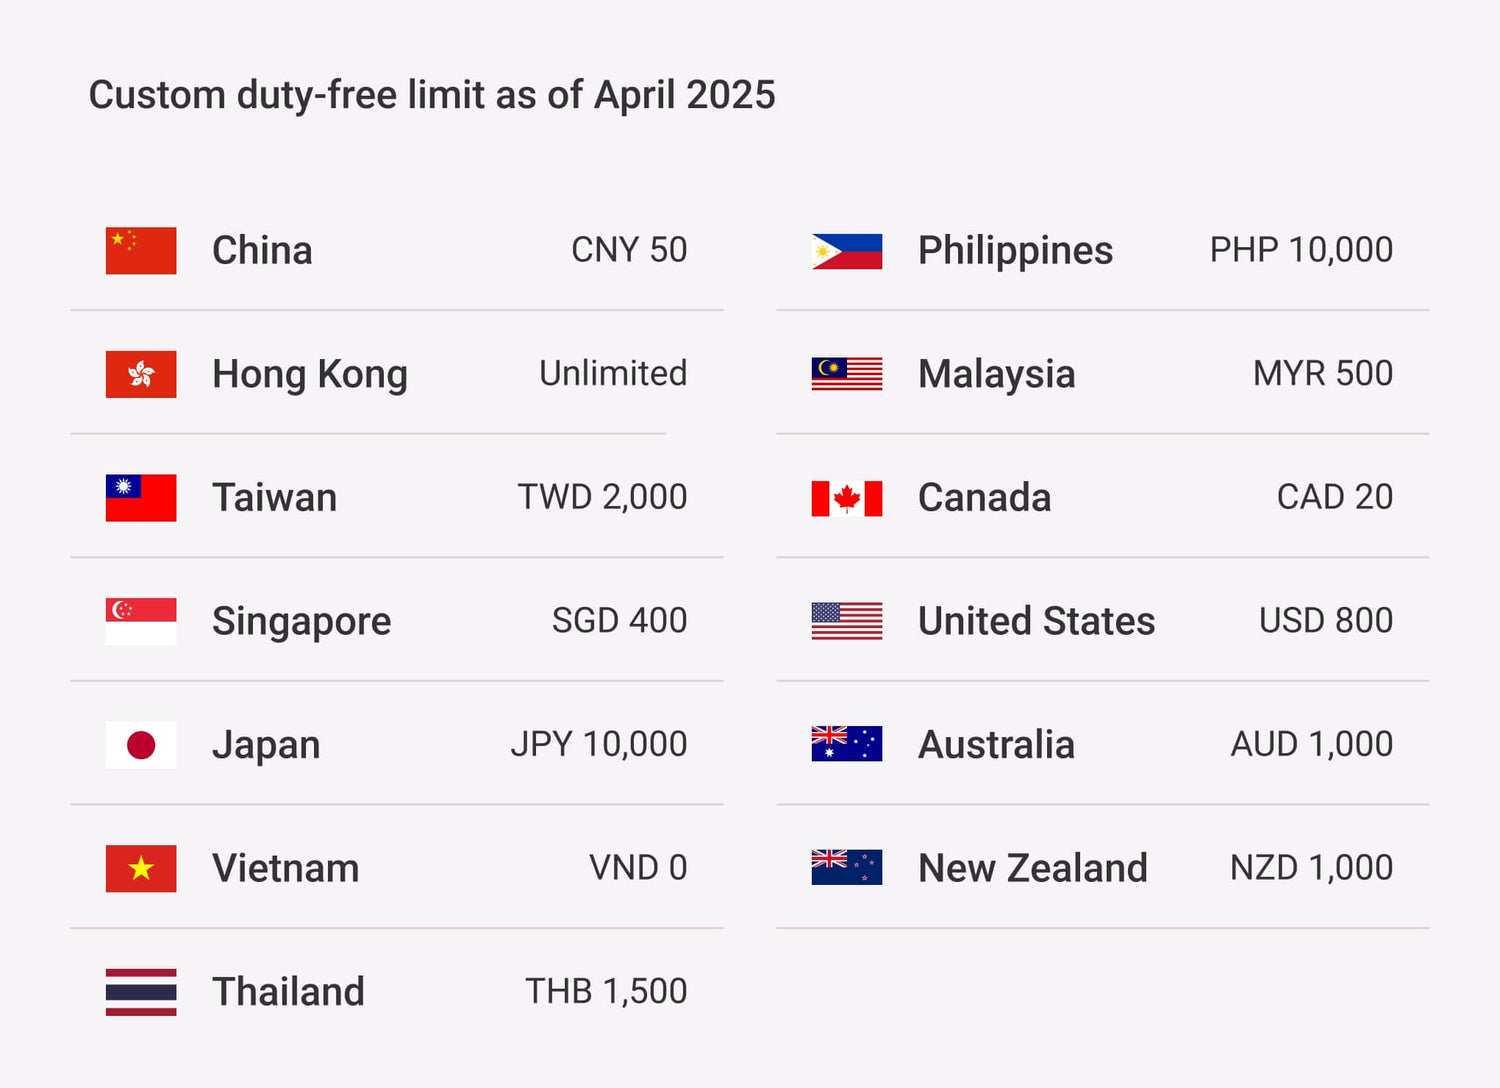Click the Malaysia flag icon
Viewport: 1500px width, 1088px height.
[x=847, y=374]
